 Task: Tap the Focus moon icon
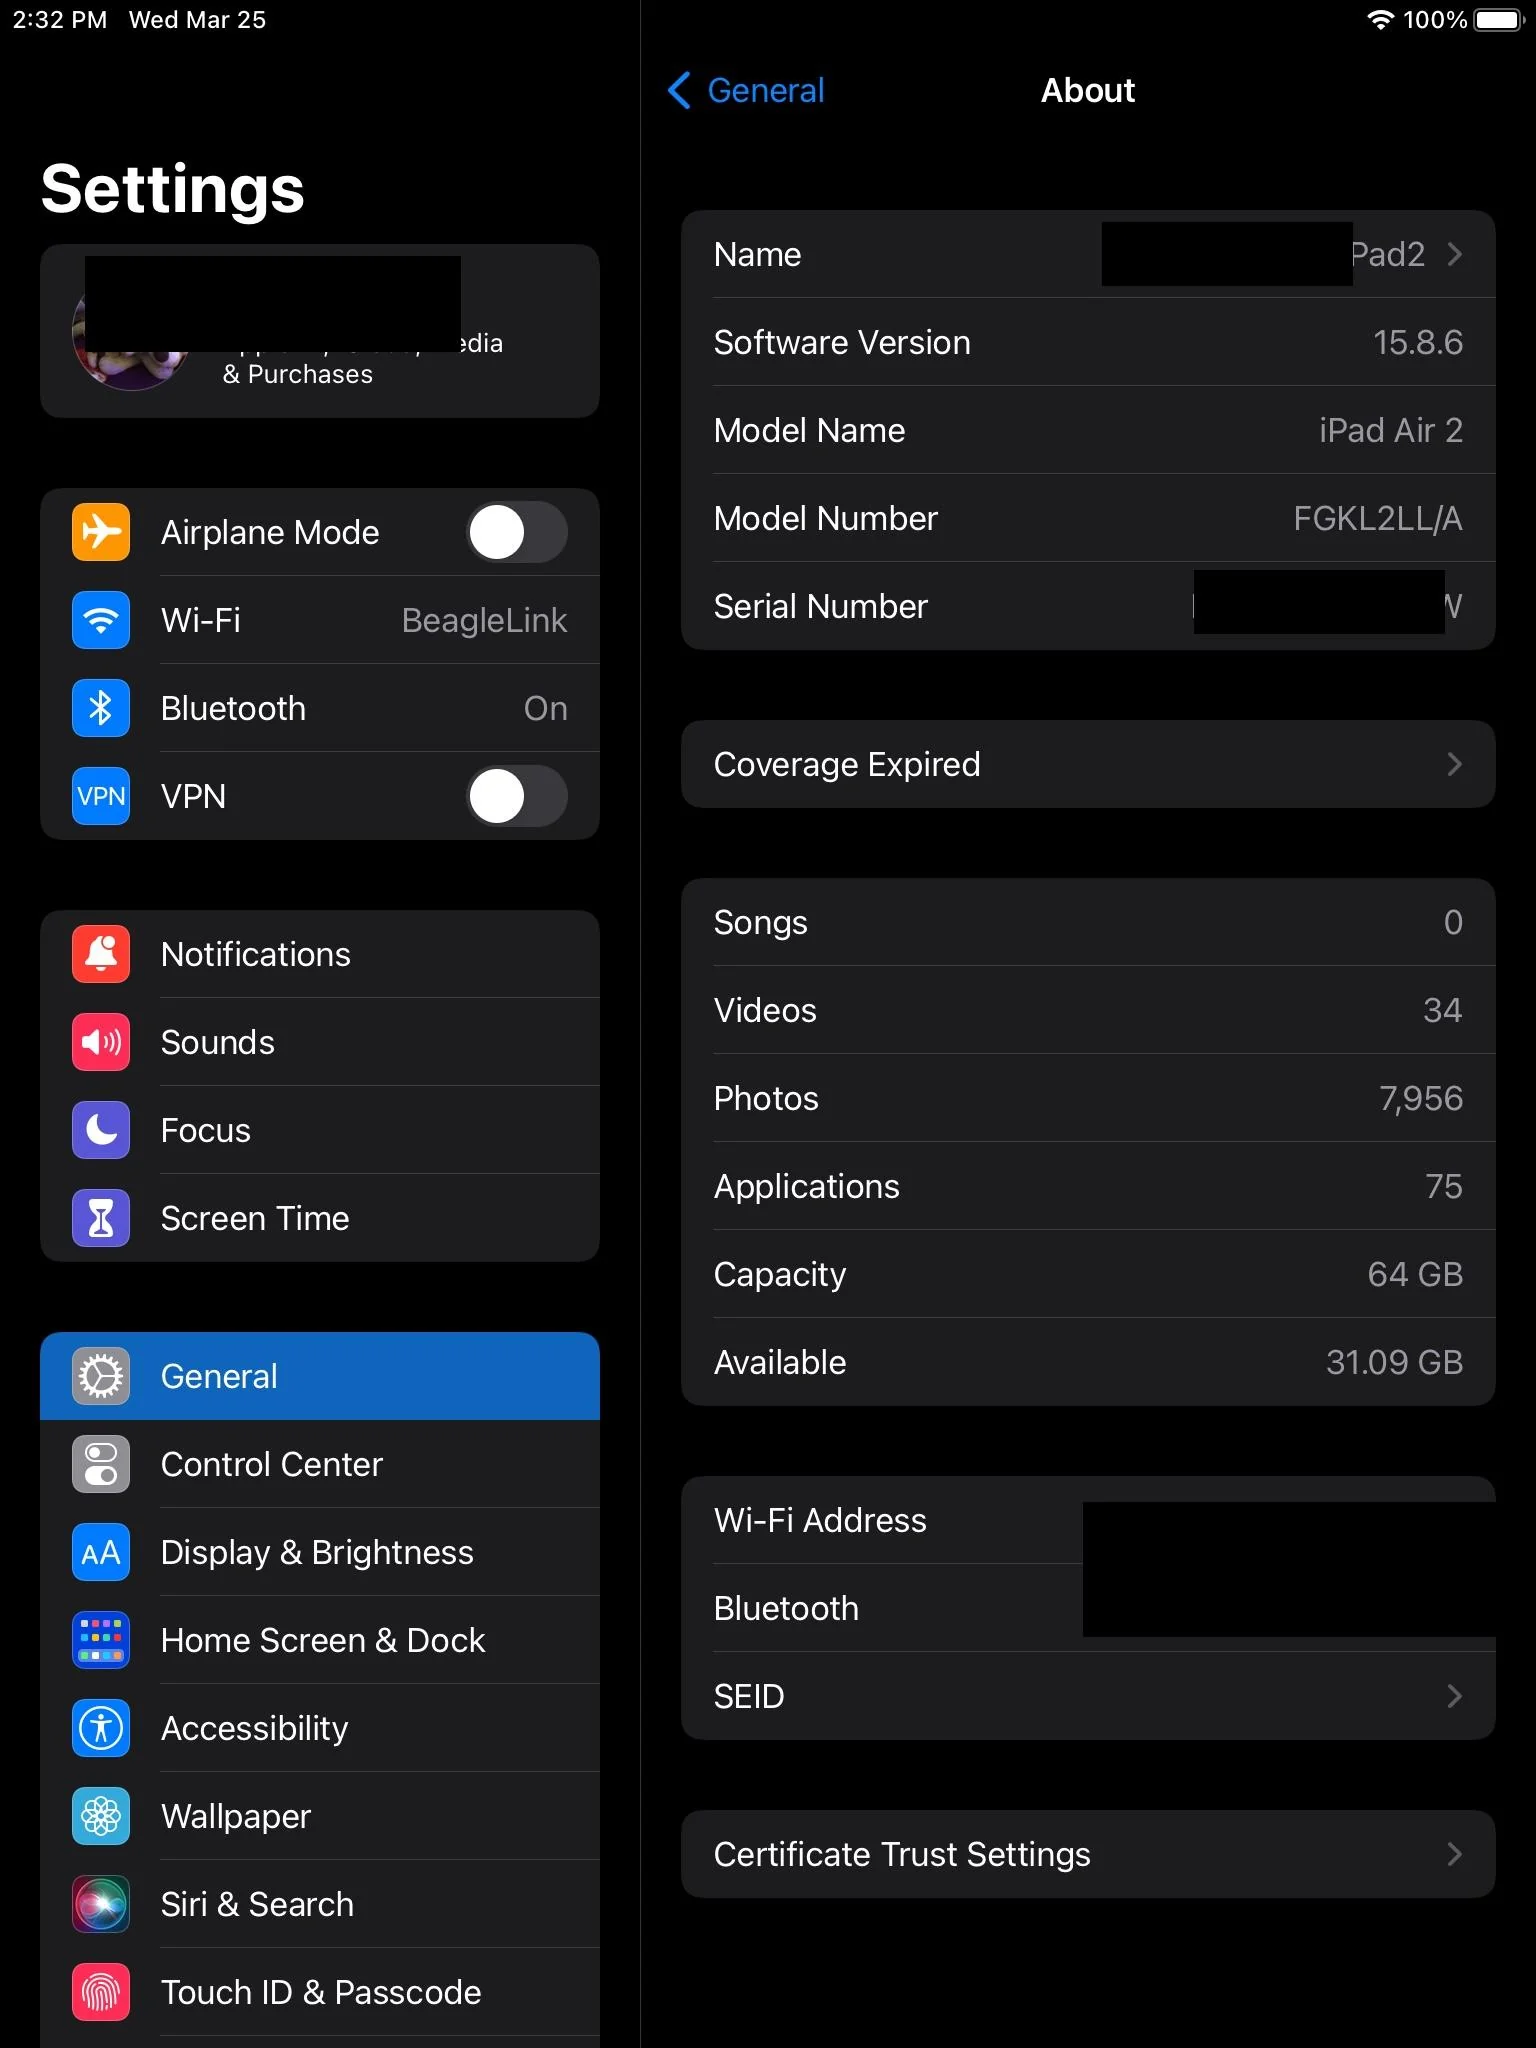[101, 1130]
